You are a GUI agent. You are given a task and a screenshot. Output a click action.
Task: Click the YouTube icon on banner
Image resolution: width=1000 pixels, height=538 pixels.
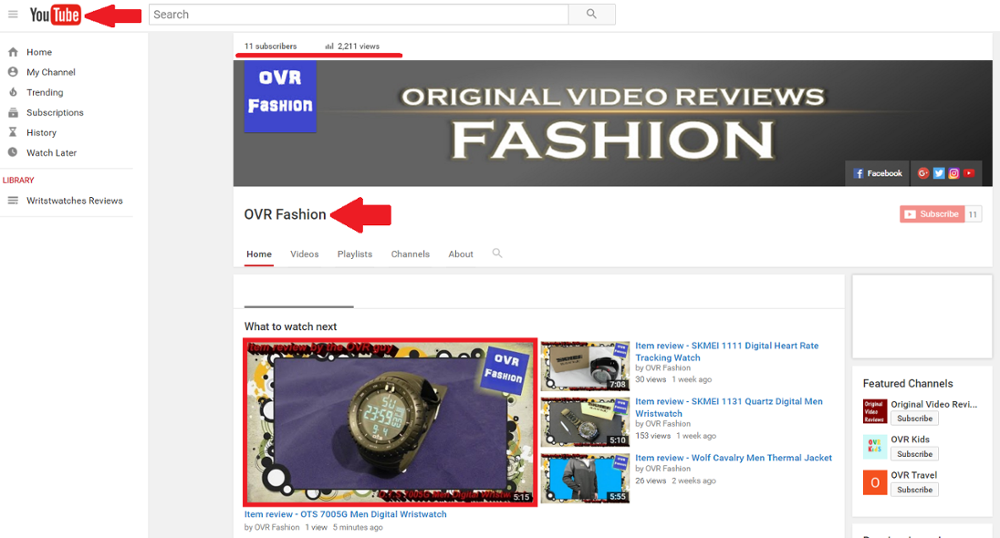pos(969,173)
